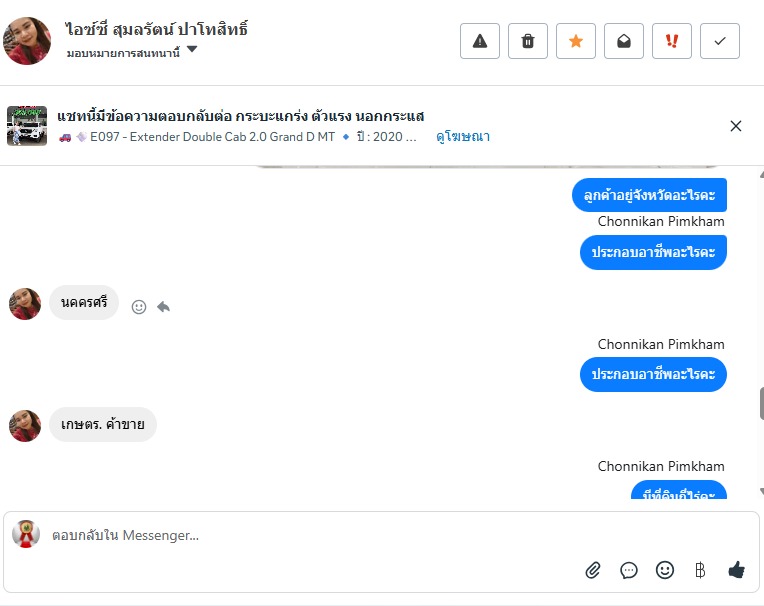Viewport: 764px width, 606px height.
Task: Click the chat scrollbar thumb
Action: [760, 402]
